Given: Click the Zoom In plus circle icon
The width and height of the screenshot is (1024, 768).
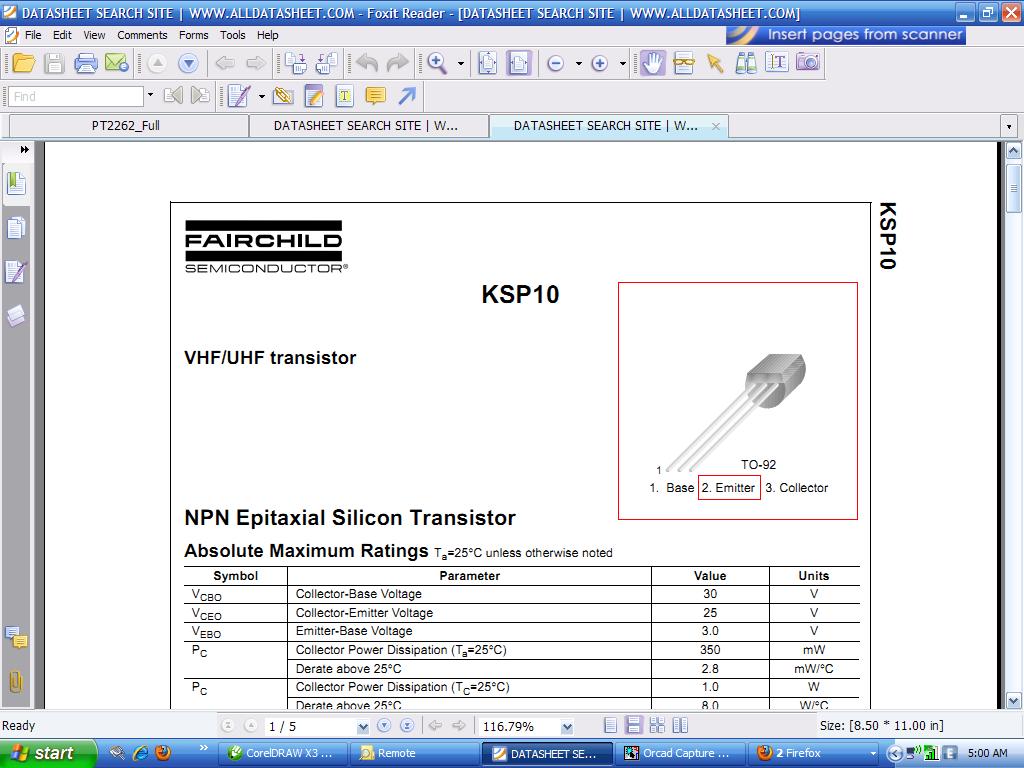Looking at the screenshot, I should (600, 63).
